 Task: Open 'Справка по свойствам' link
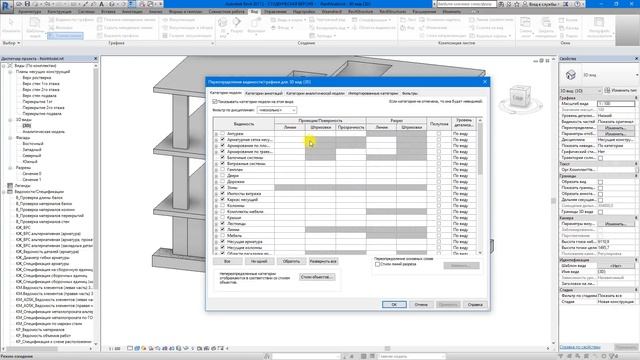point(580,347)
